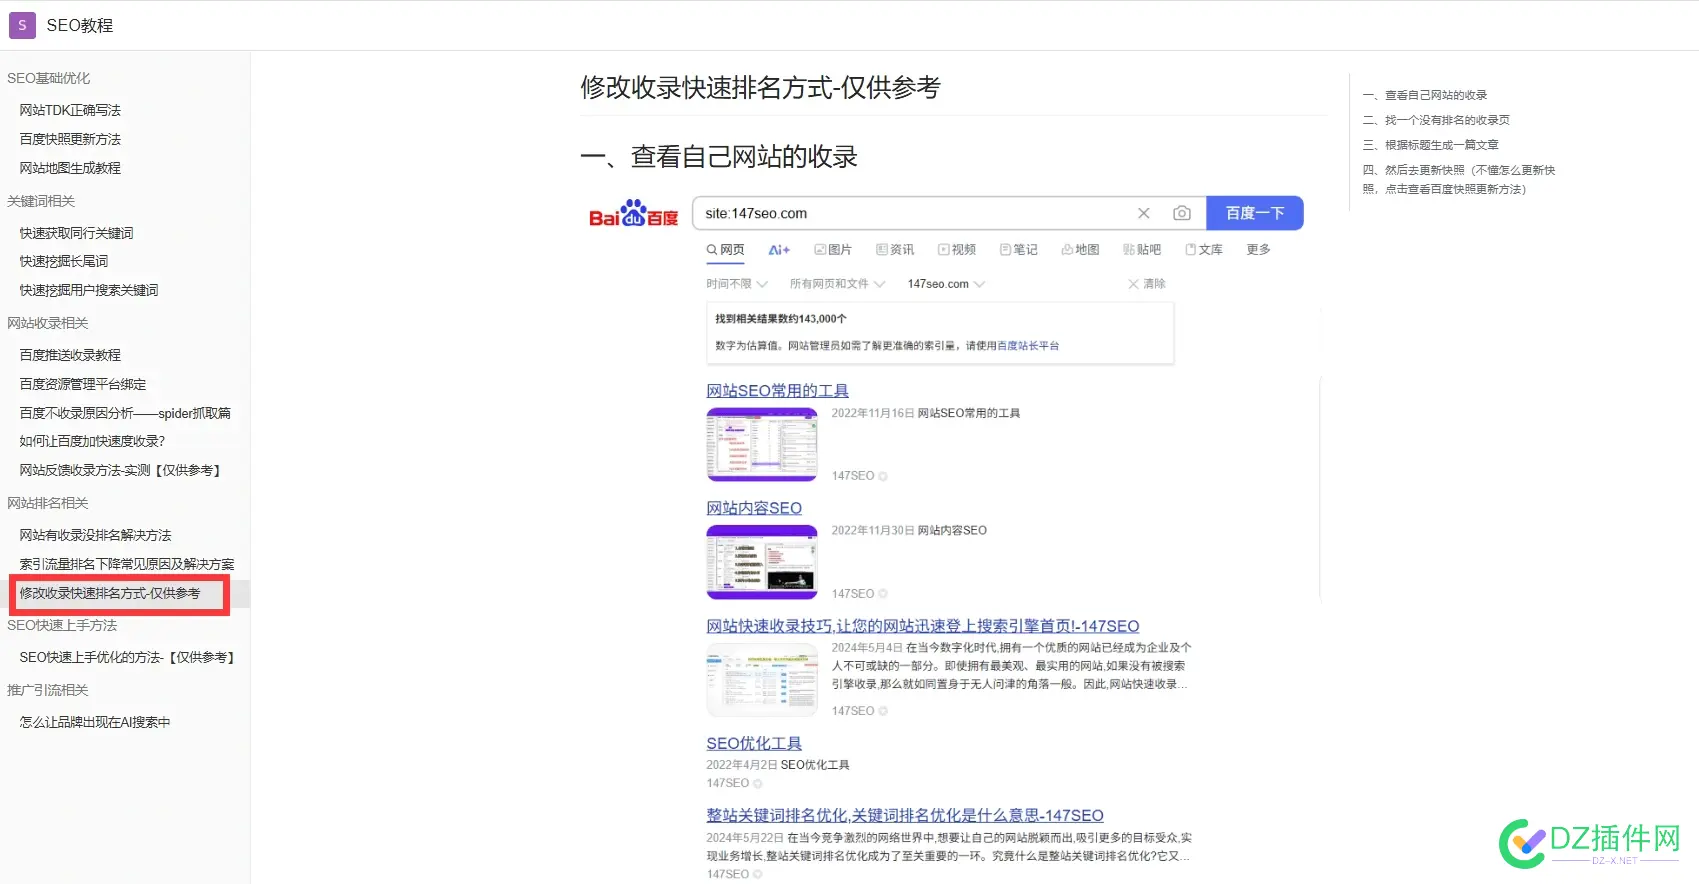Viewport: 1699px width, 884px height.
Task: Select the 视频 tab
Action: 957,250
